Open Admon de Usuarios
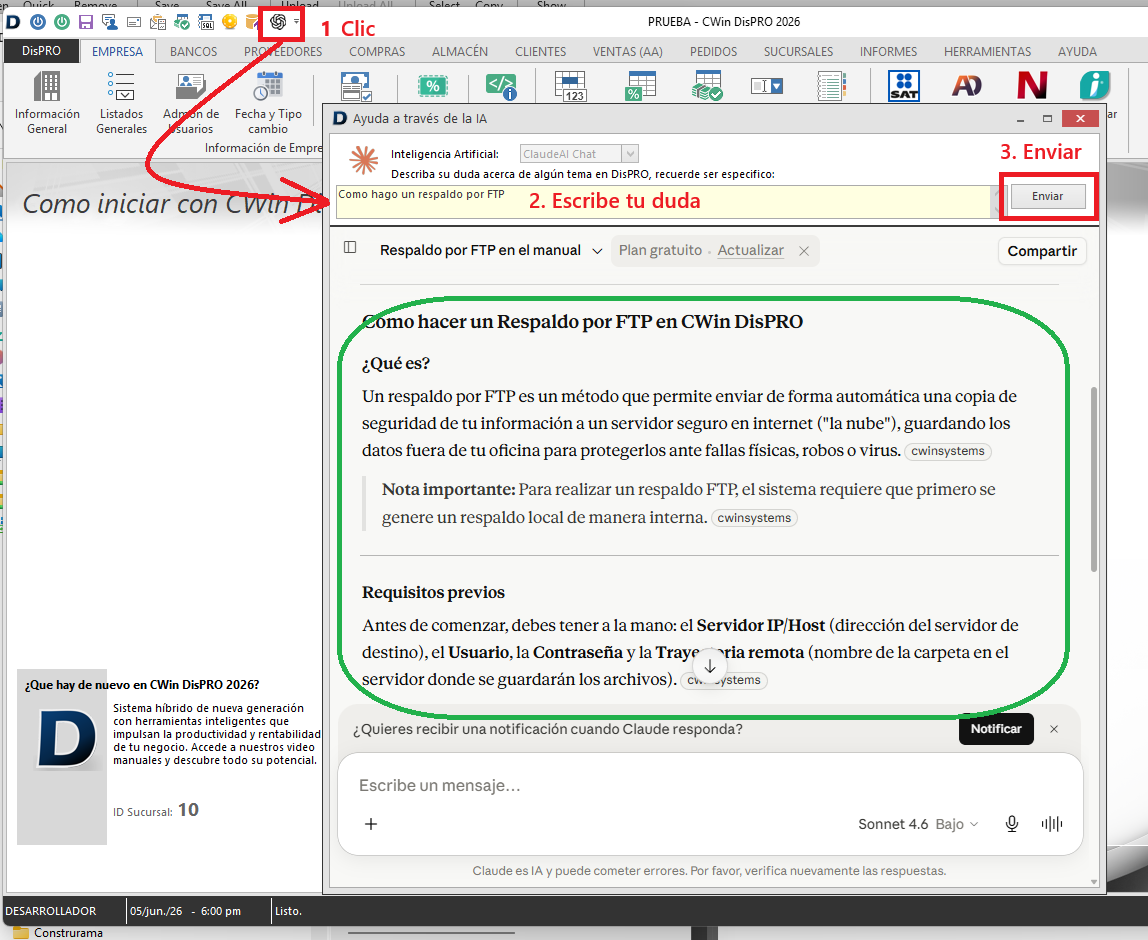This screenshot has width=1148, height=940. click(191, 102)
